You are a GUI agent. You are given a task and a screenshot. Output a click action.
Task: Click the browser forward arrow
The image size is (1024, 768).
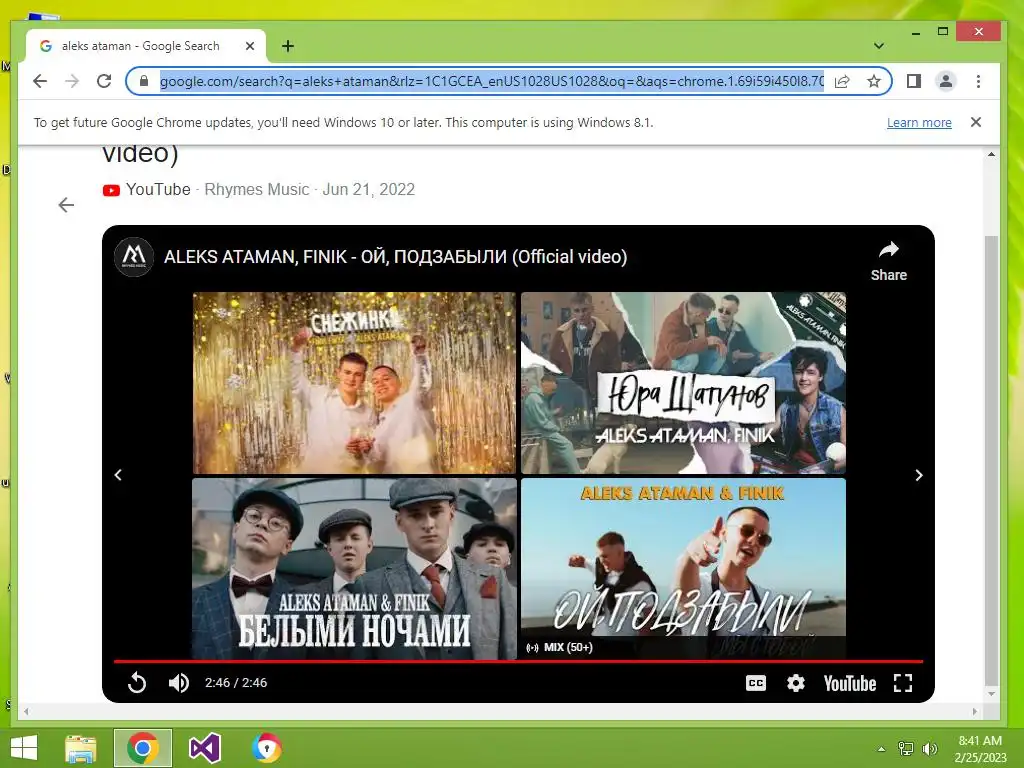point(72,81)
